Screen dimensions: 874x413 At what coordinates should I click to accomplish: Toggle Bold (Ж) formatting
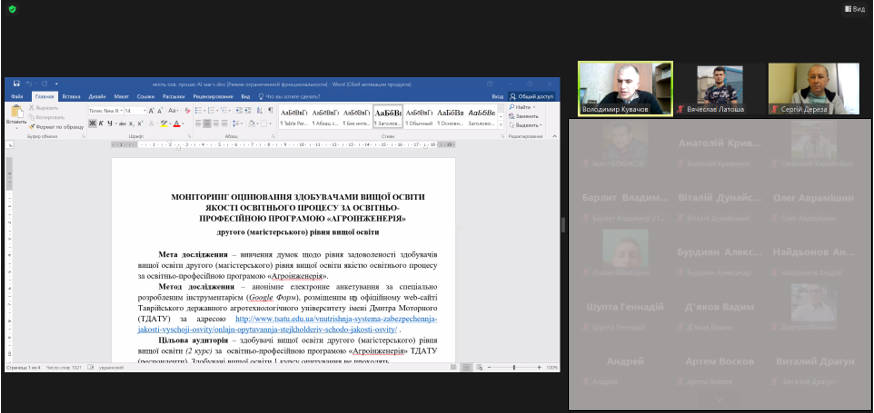click(91, 123)
